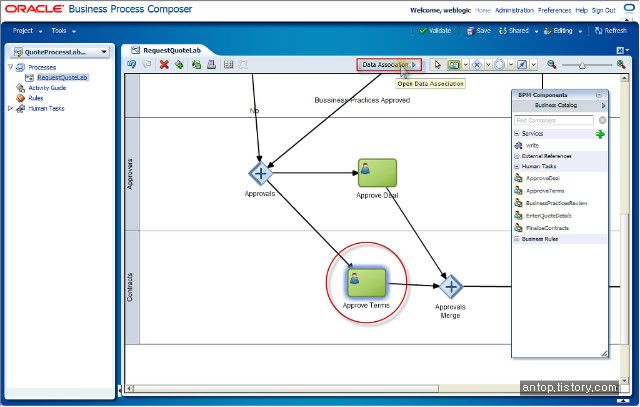The height and width of the screenshot is (407, 640).
Task: Select the green activity/task tool
Action: (453, 64)
